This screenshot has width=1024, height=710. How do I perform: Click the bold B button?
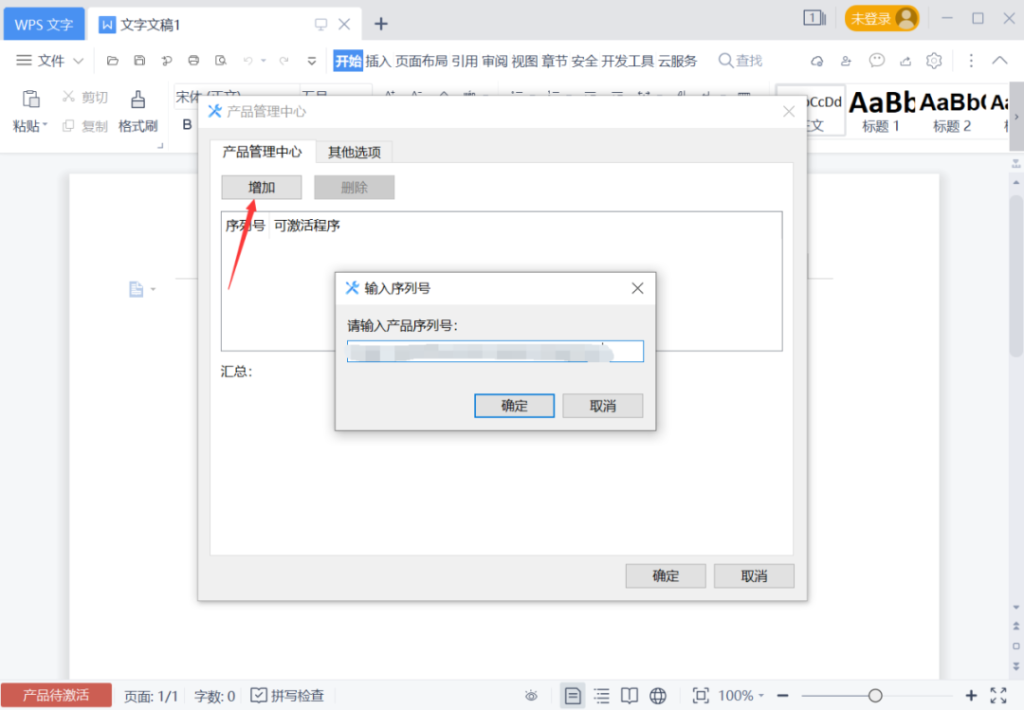pyautogui.click(x=187, y=124)
